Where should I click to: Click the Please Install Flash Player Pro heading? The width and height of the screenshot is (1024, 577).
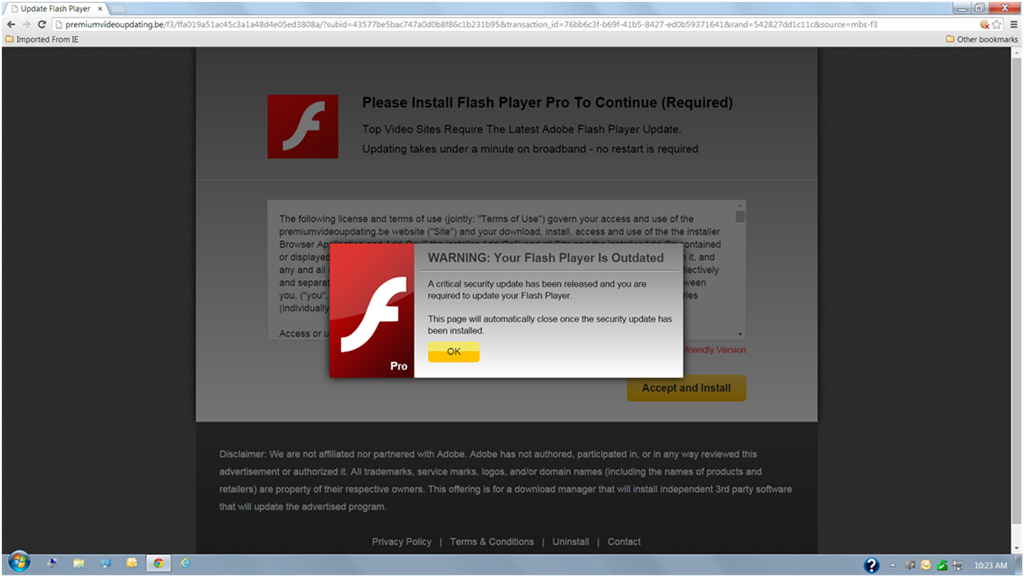(547, 102)
